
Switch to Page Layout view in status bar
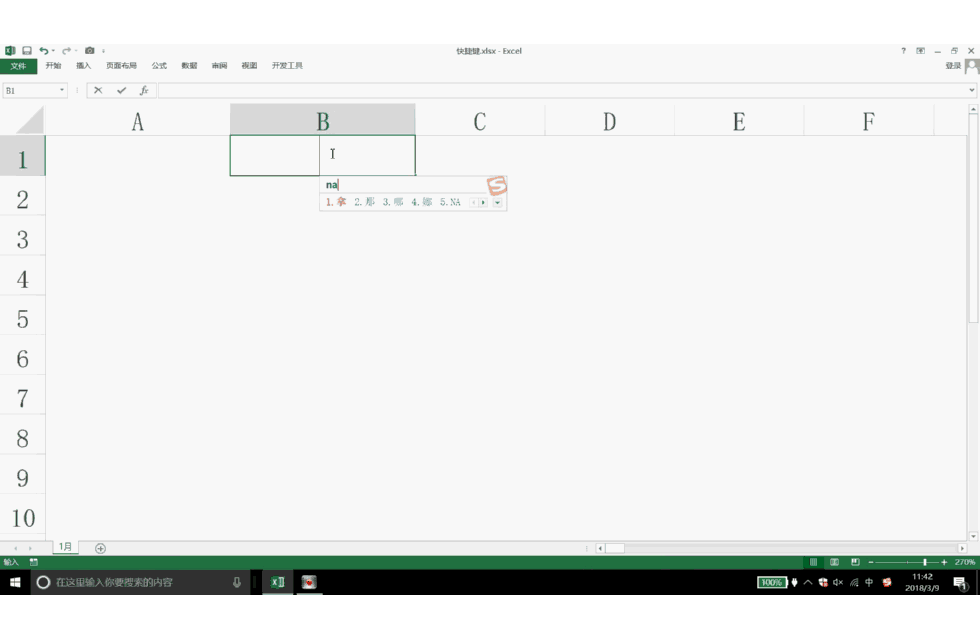point(834,562)
